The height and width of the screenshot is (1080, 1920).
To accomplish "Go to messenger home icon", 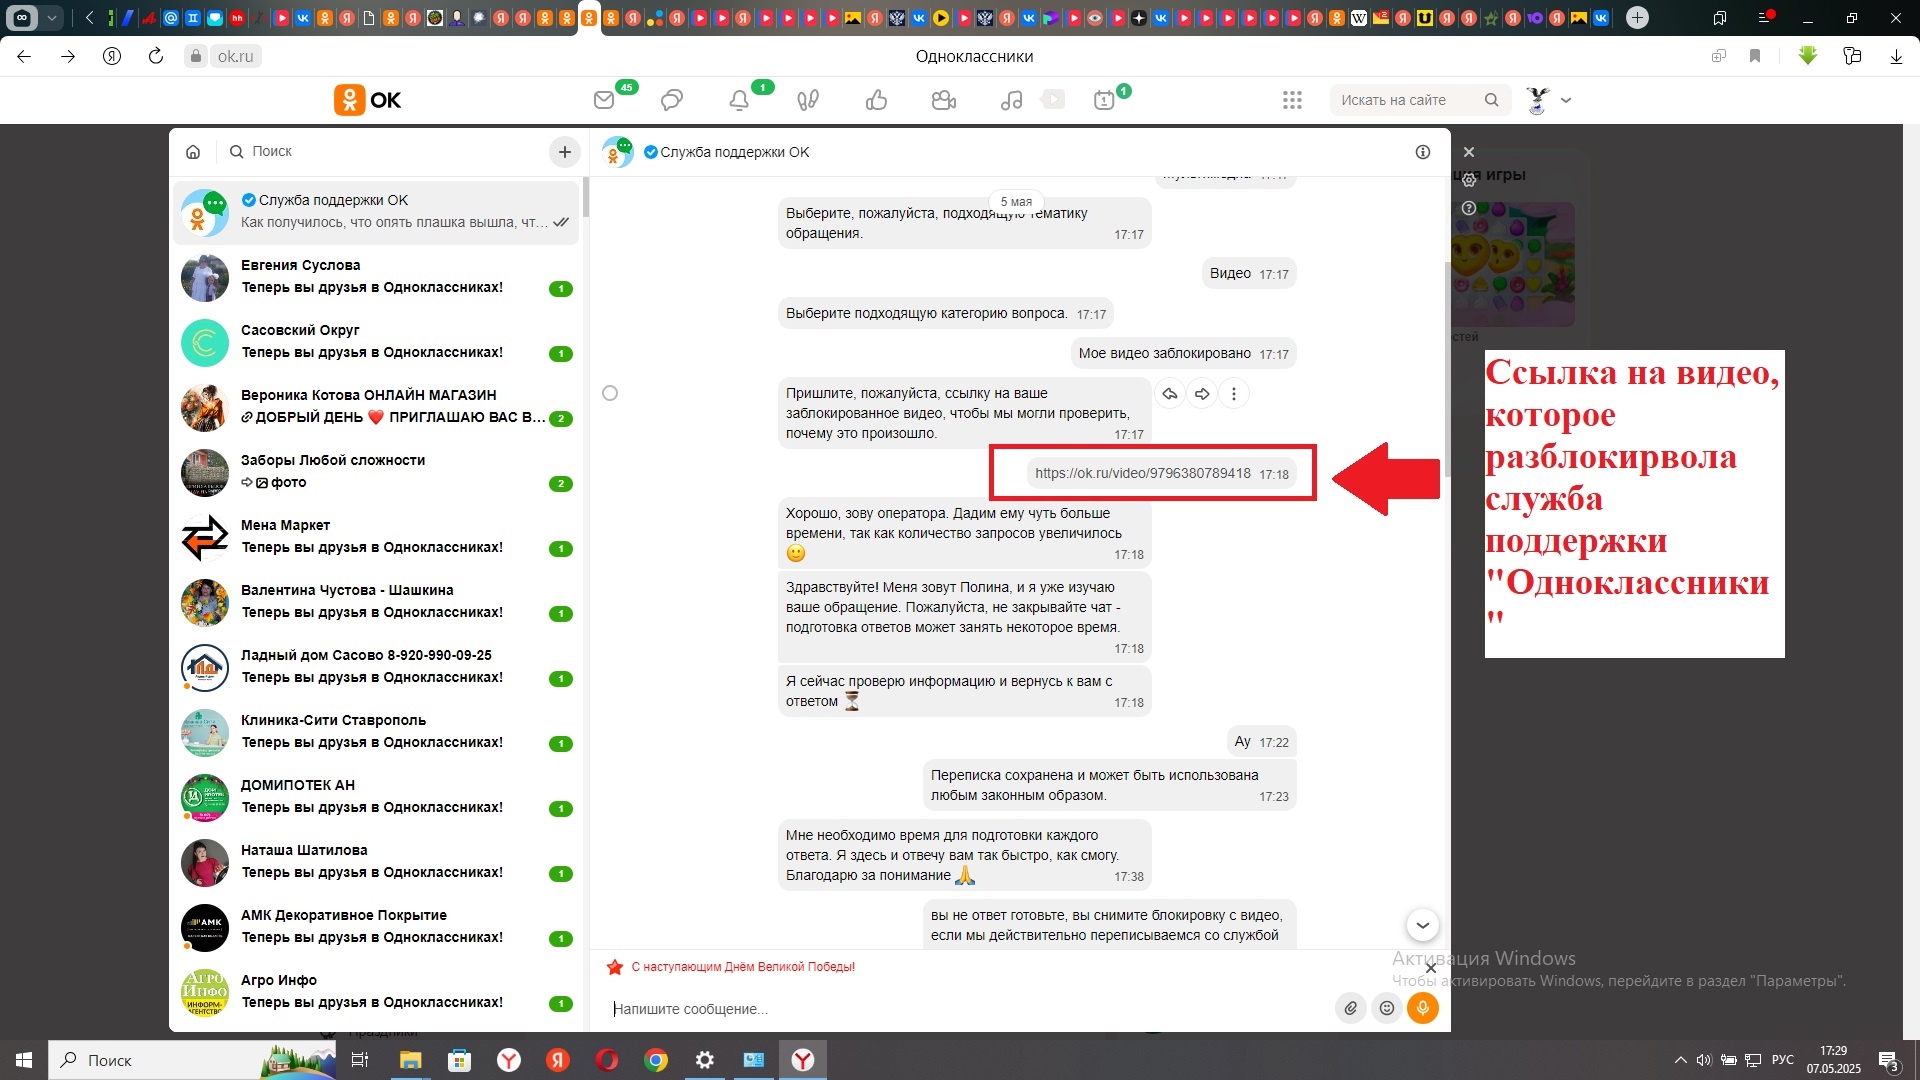I will coord(193,152).
